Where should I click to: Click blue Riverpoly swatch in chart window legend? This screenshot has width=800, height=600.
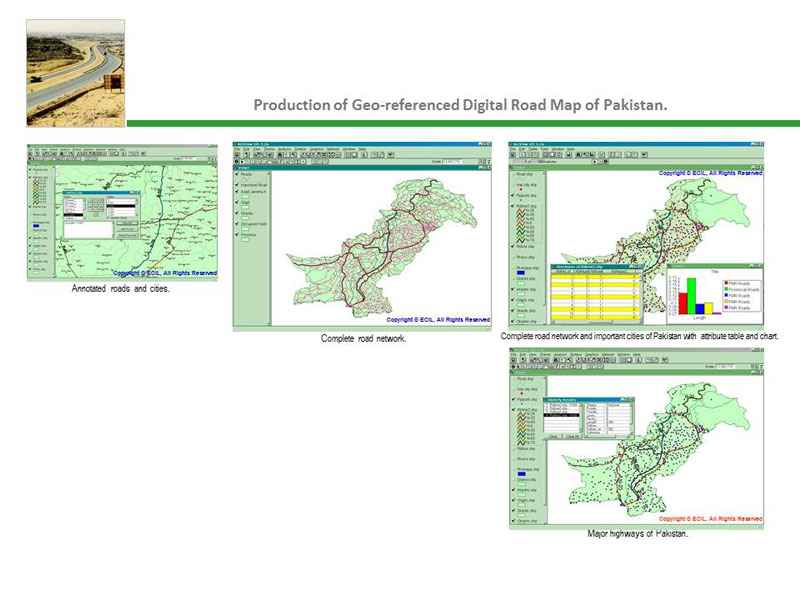(x=521, y=273)
